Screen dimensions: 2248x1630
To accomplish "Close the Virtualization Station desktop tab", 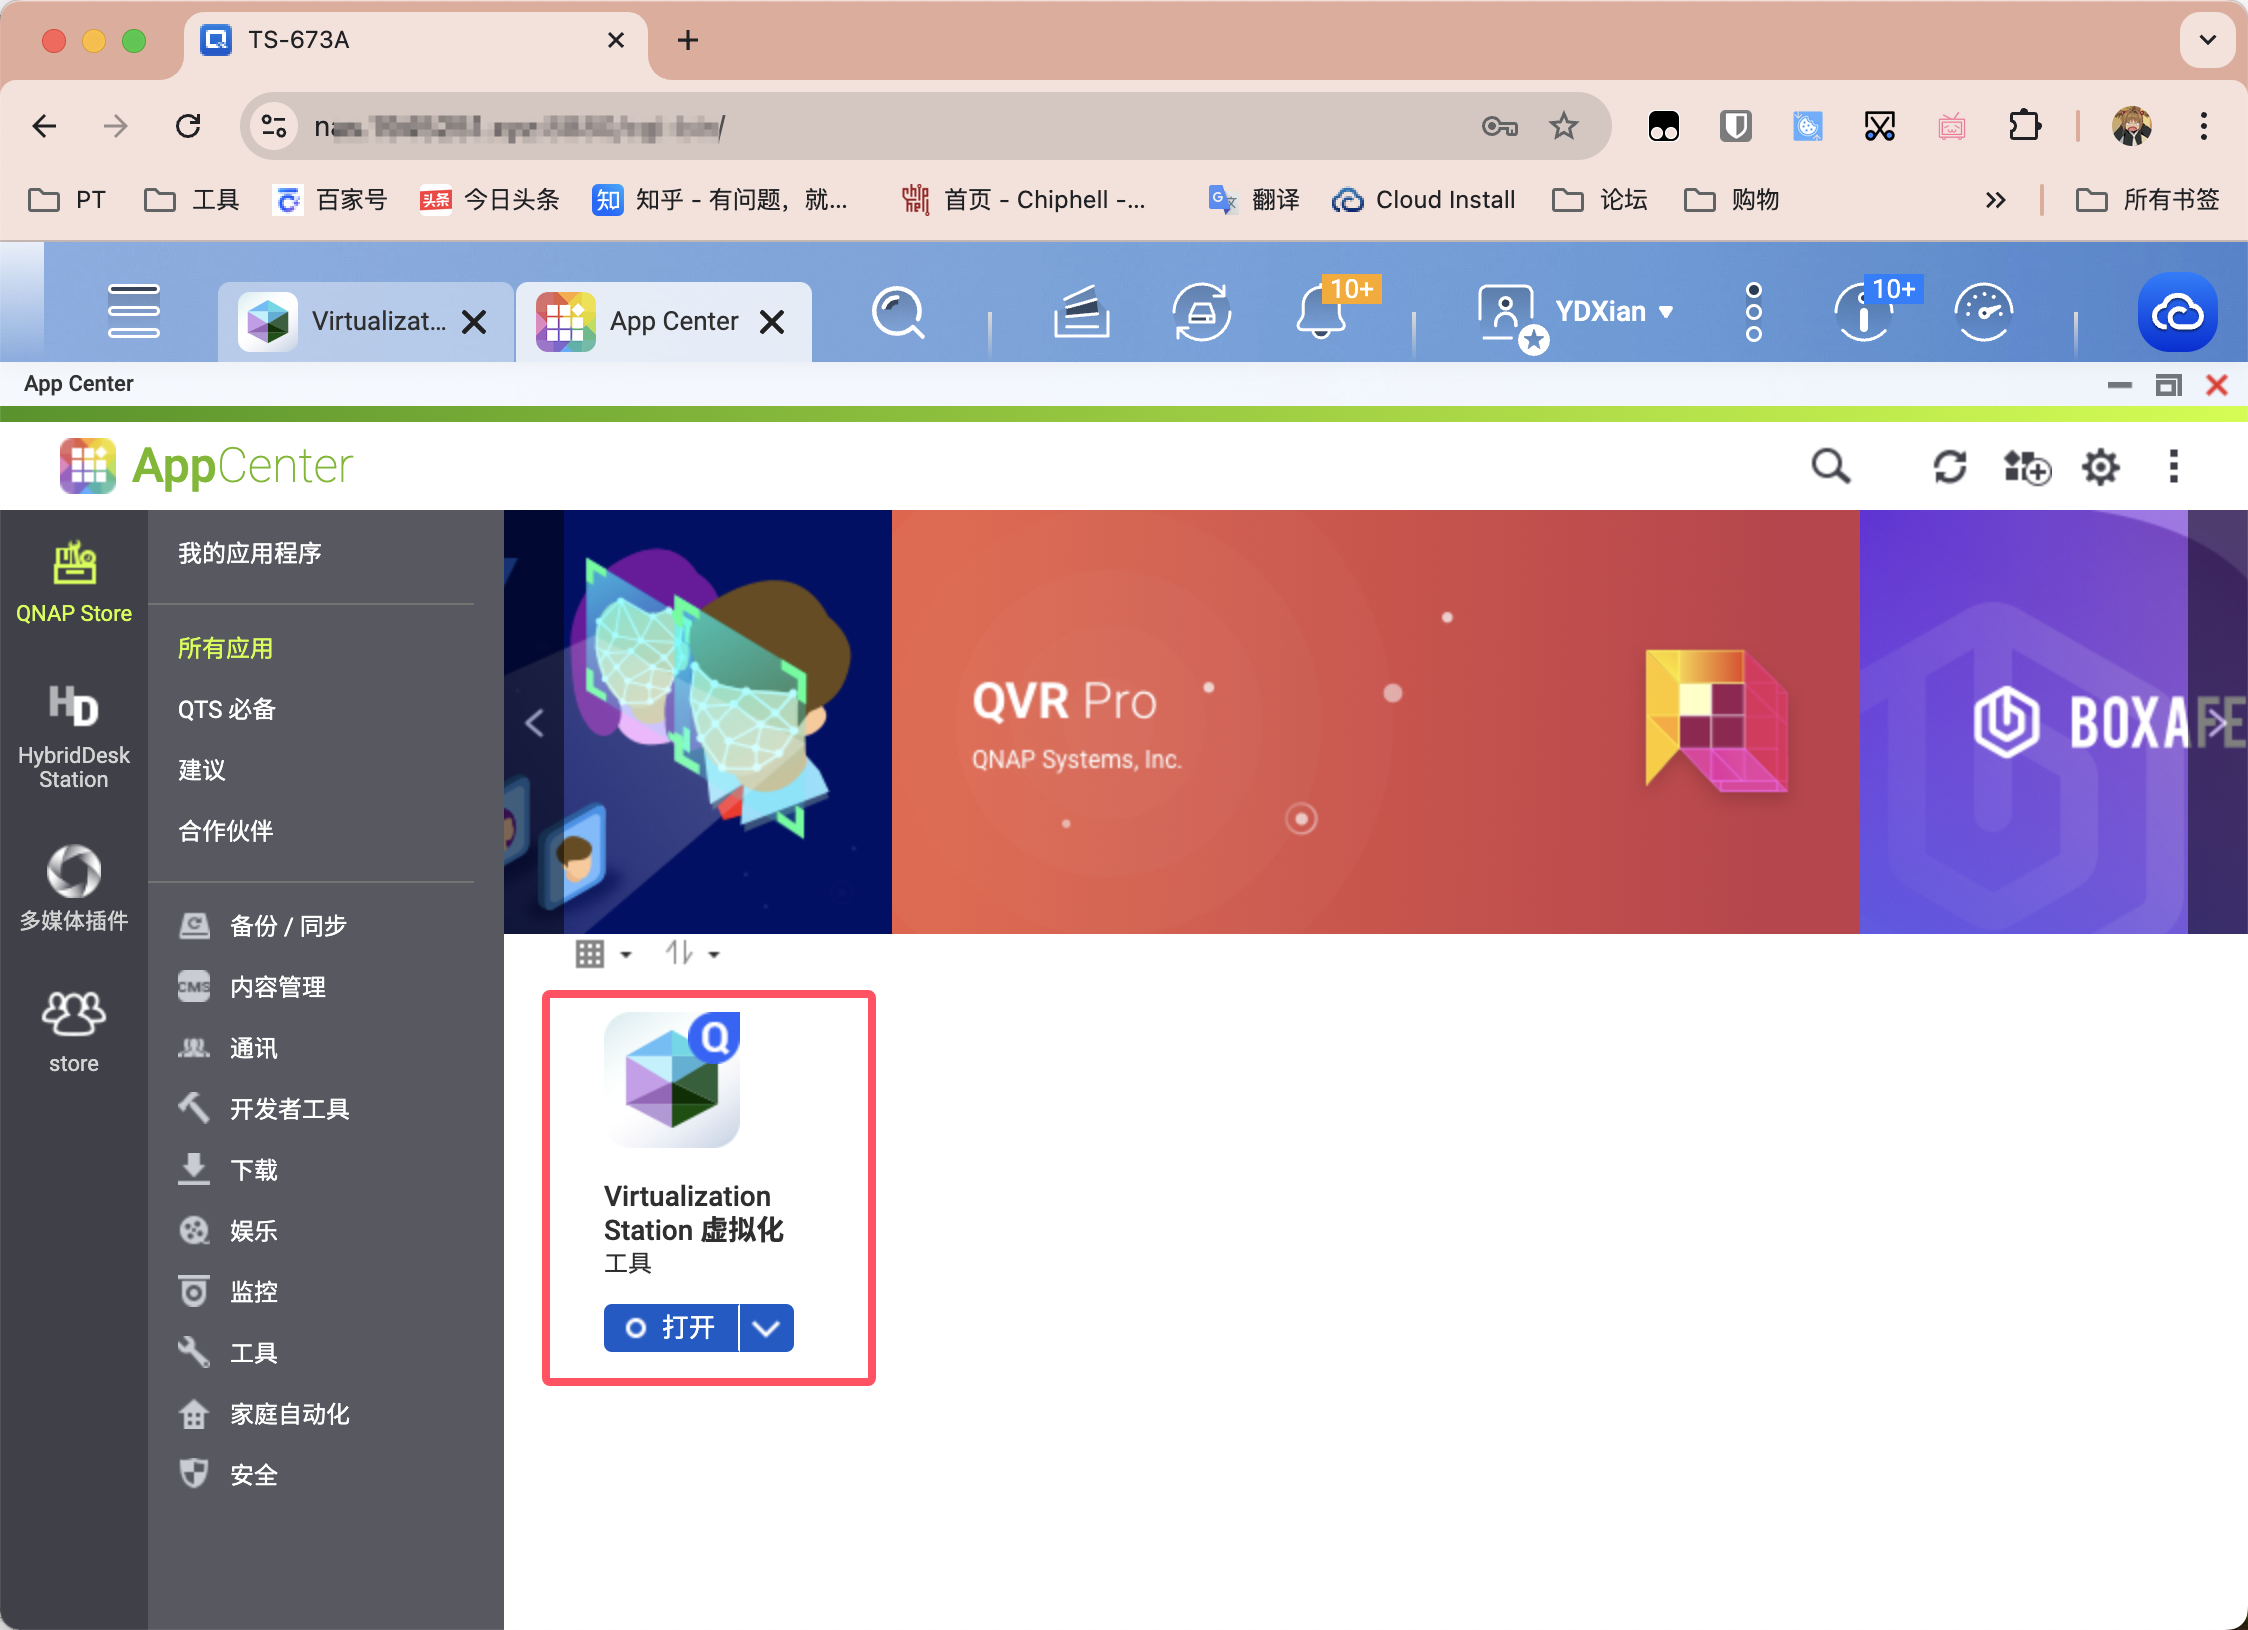I will pos(474,322).
